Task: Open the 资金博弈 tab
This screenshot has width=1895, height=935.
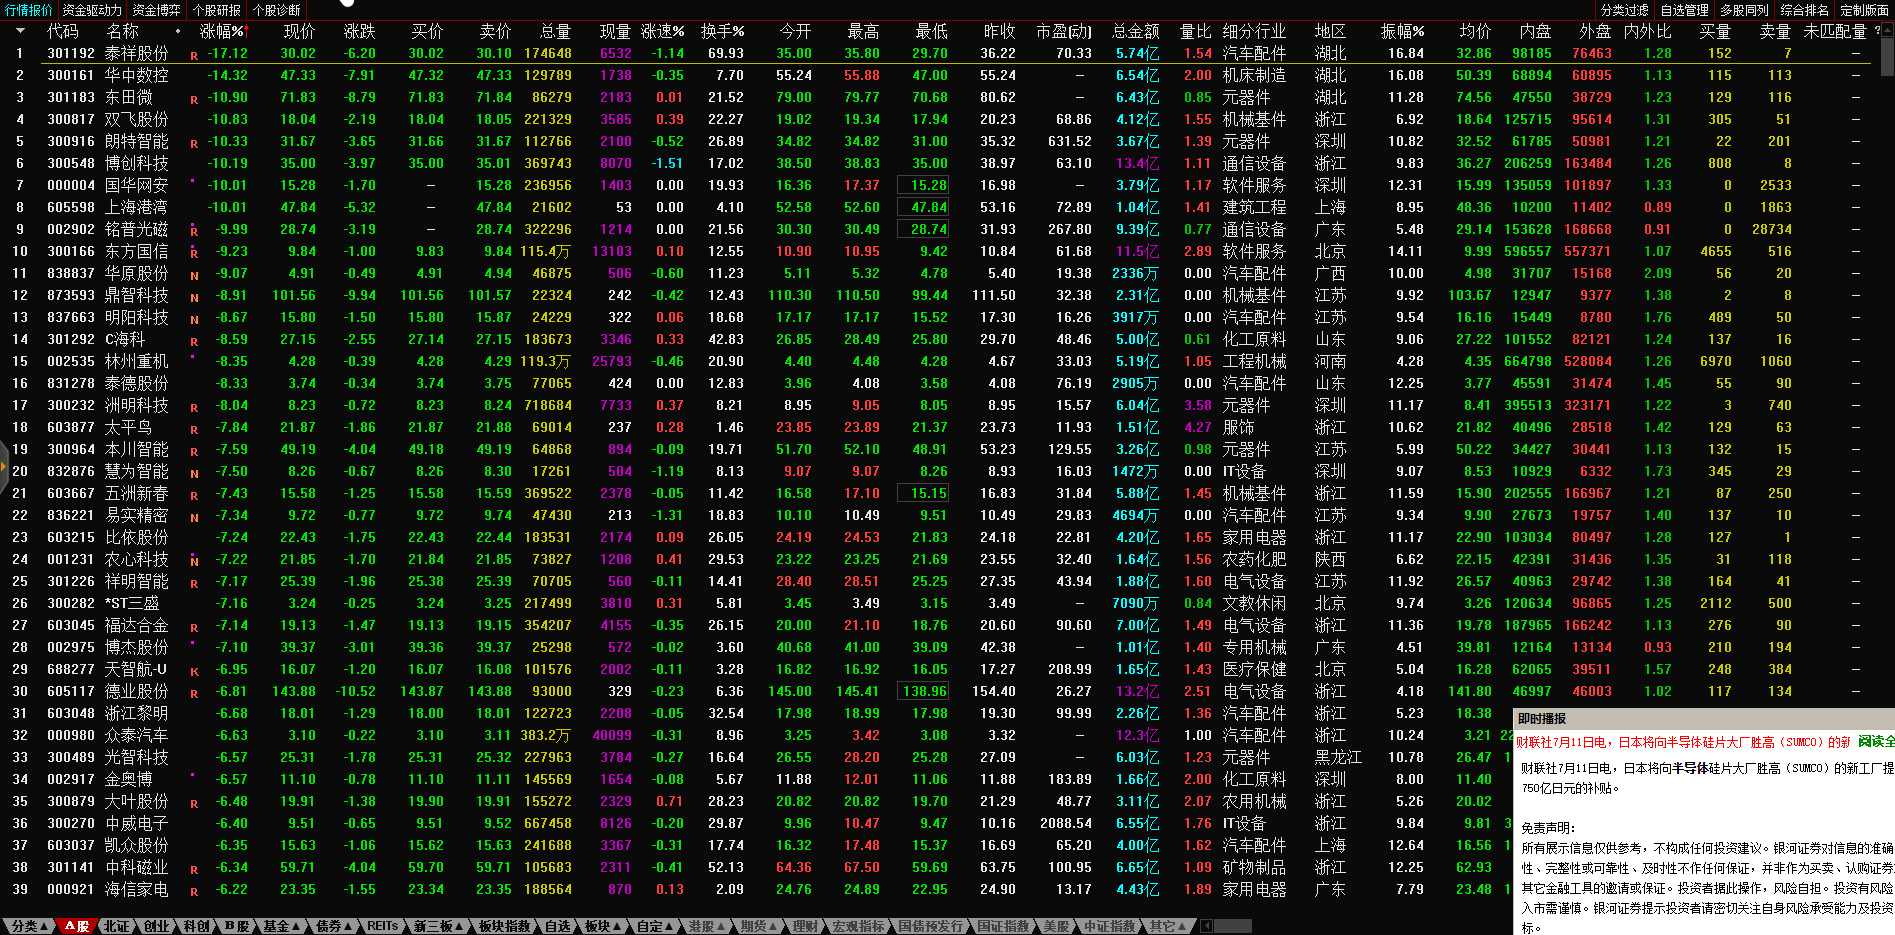Action: 157,10
